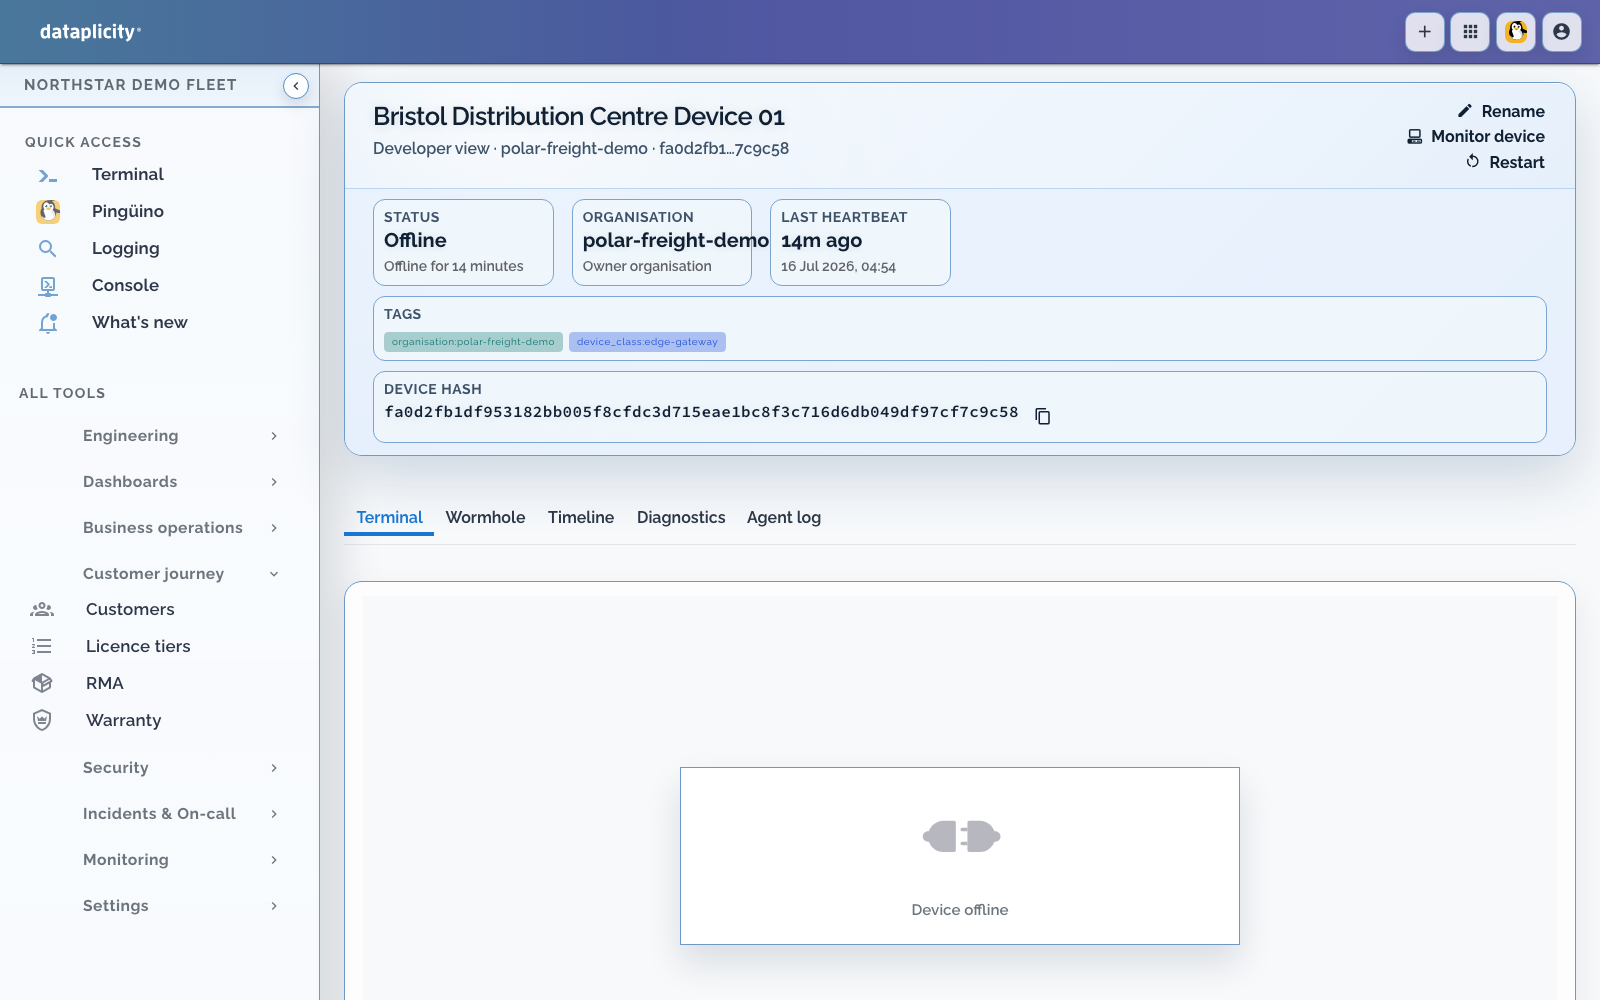Screen dimensions: 1600x1000
Task: Click the penguin icon in top header
Action: [1516, 32]
